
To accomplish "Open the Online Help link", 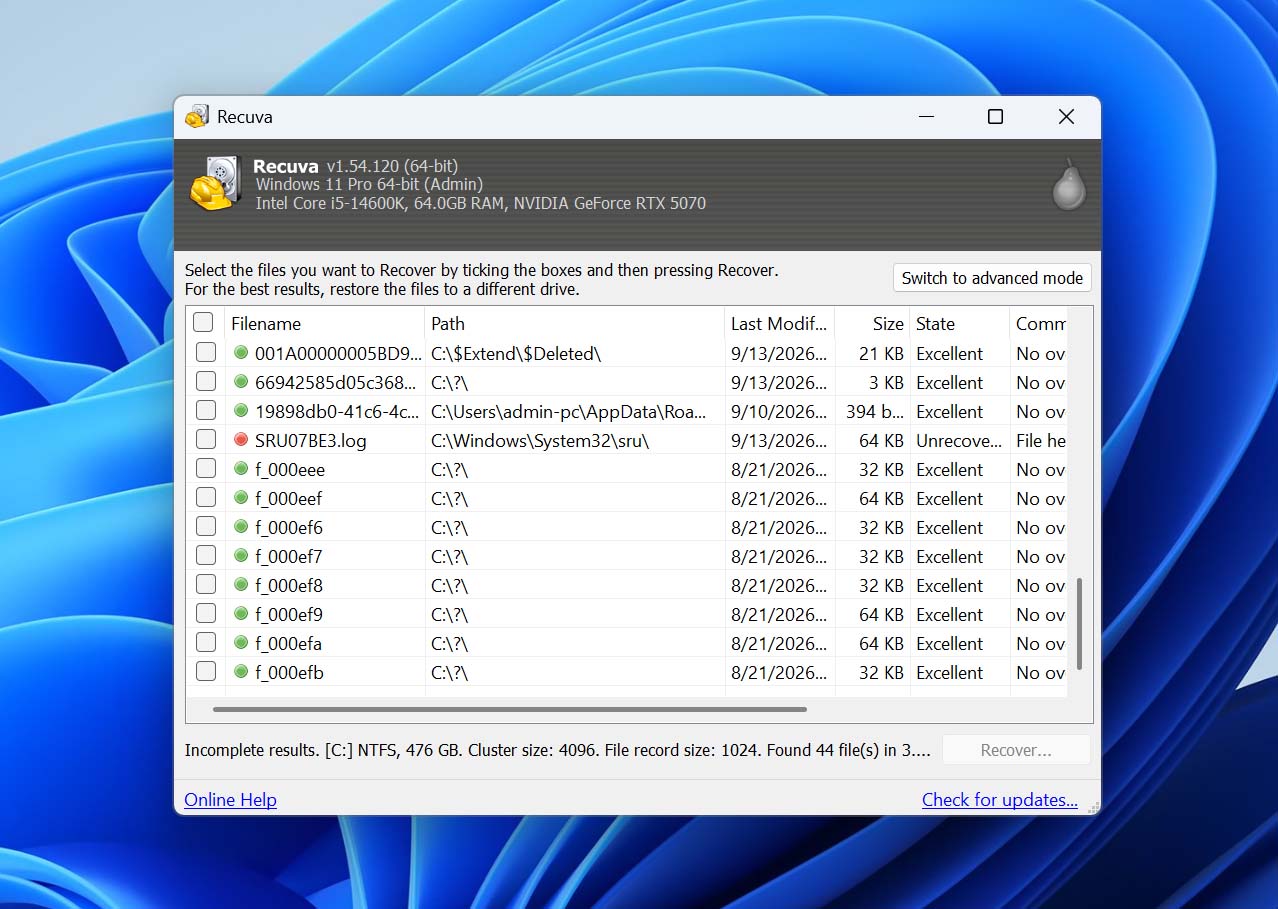I will pyautogui.click(x=230, y=800).
